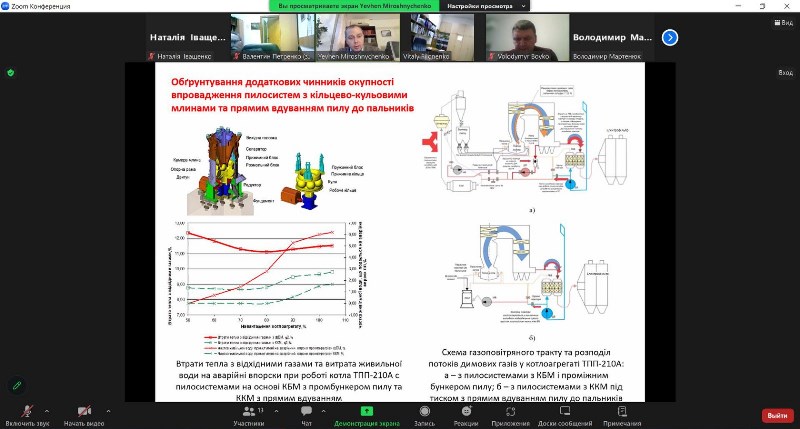The height and width of the screenshot is (429, 800).
Task: Click the Вход label at right edge
Action: click(786, 73)
